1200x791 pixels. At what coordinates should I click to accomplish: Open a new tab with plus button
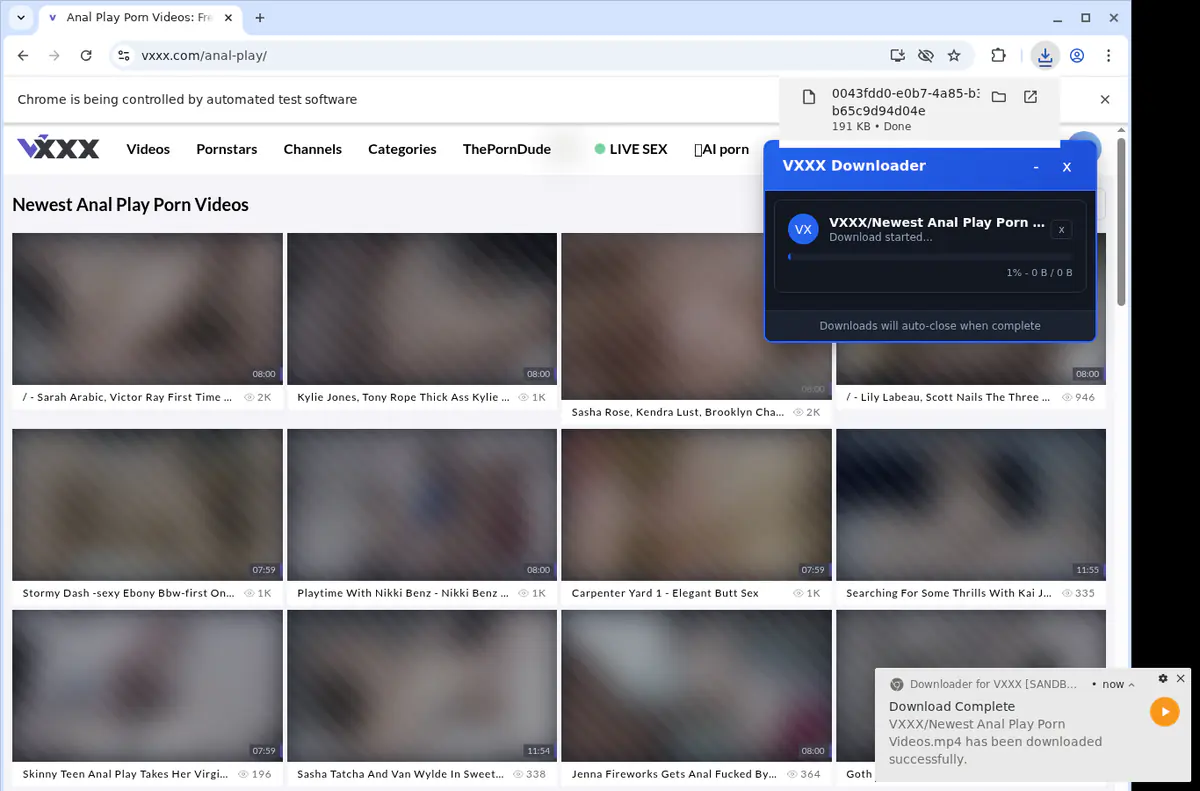coord(260,18)
